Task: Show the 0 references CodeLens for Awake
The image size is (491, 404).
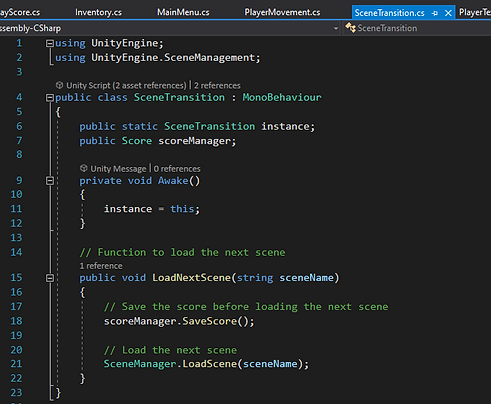Action: (177, 169)
